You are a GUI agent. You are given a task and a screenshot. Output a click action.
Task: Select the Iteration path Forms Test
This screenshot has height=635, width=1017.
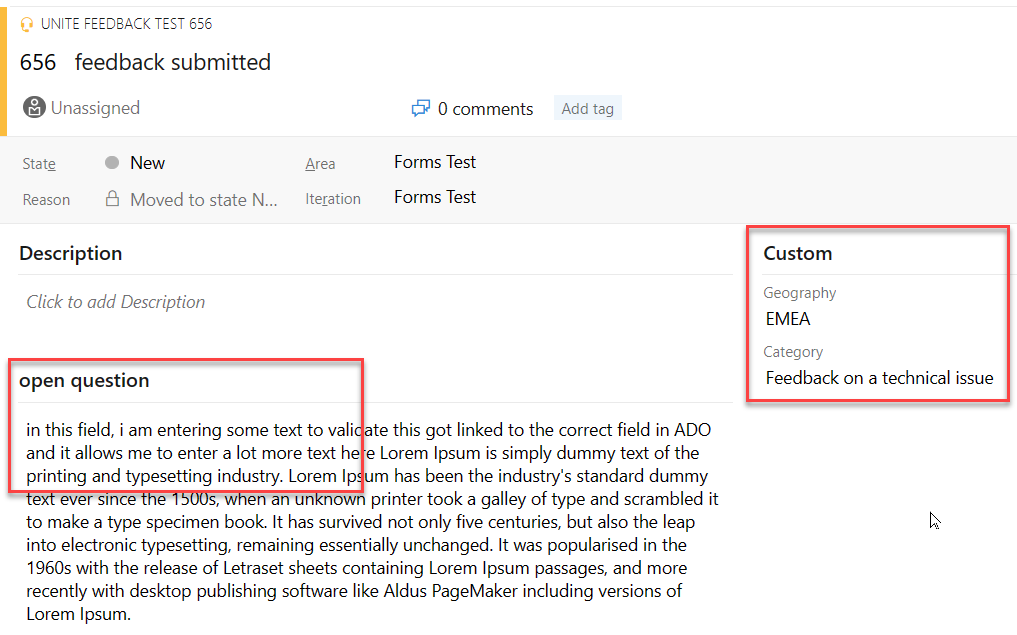tap(435, 197)
